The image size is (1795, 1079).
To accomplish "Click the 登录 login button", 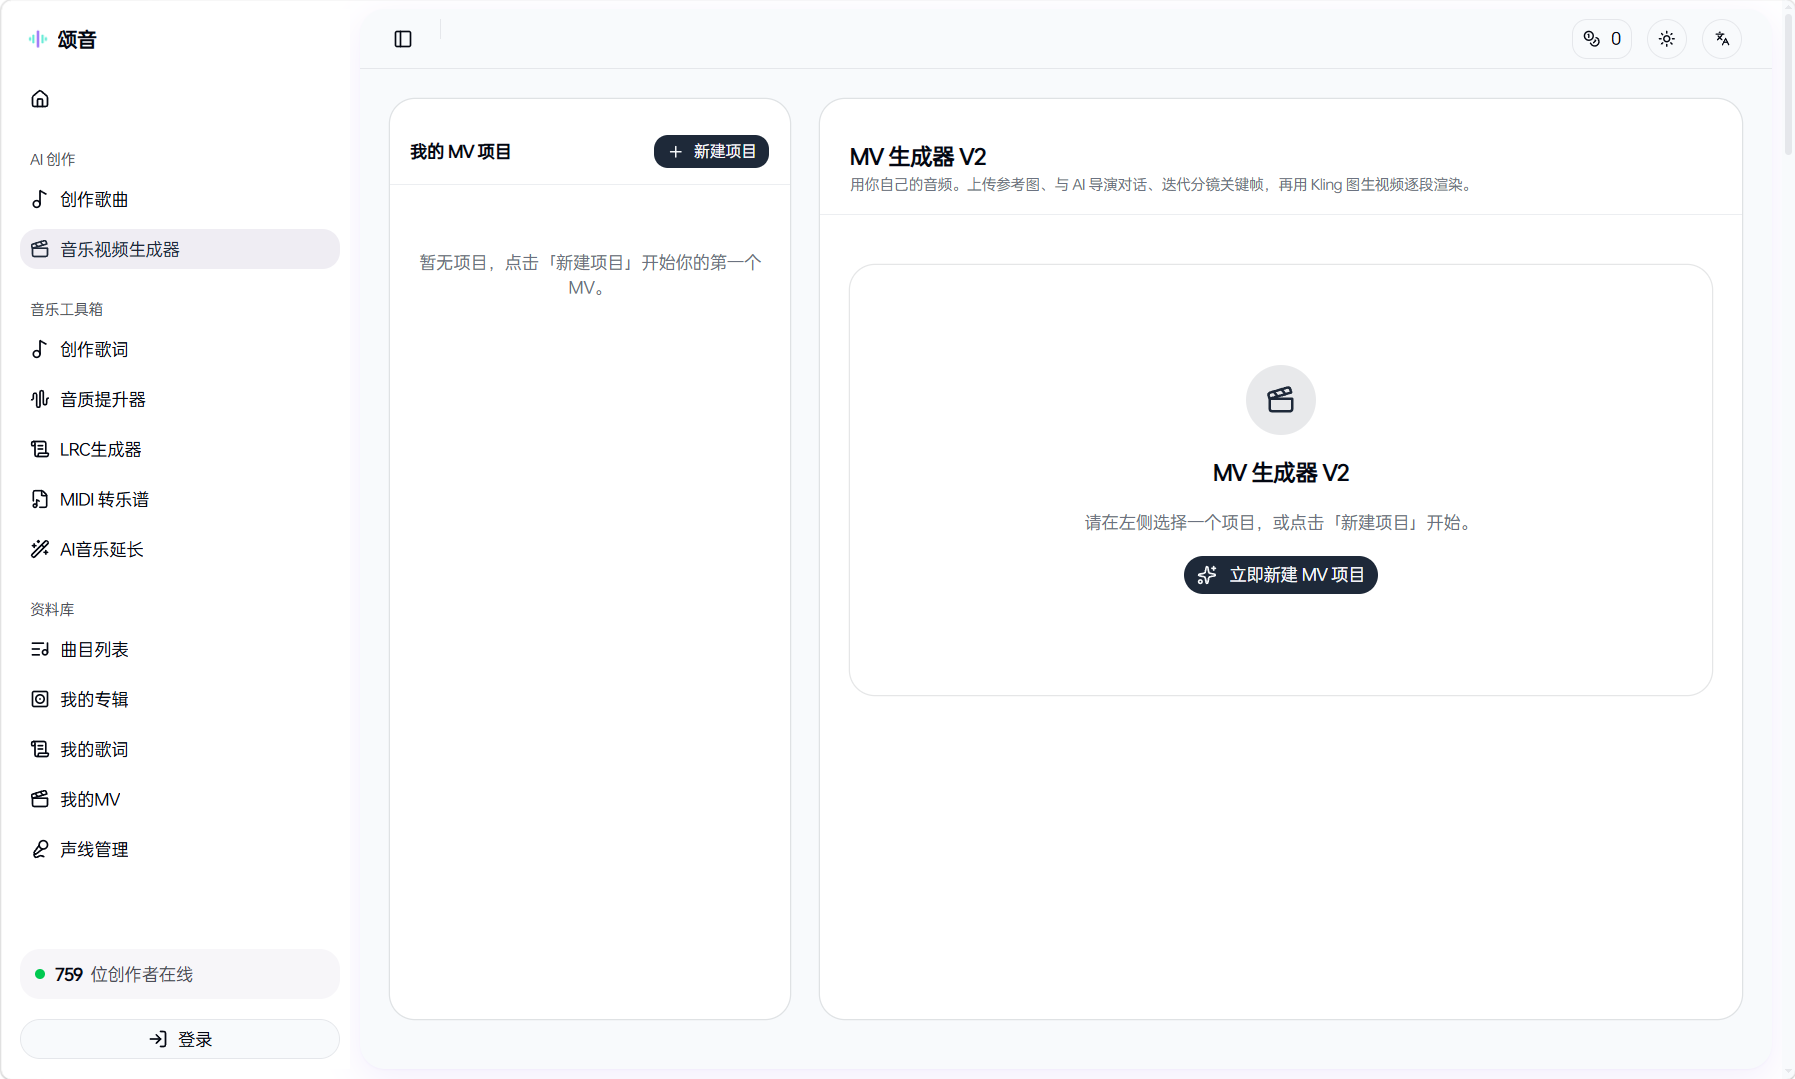I will point(180,1039).
